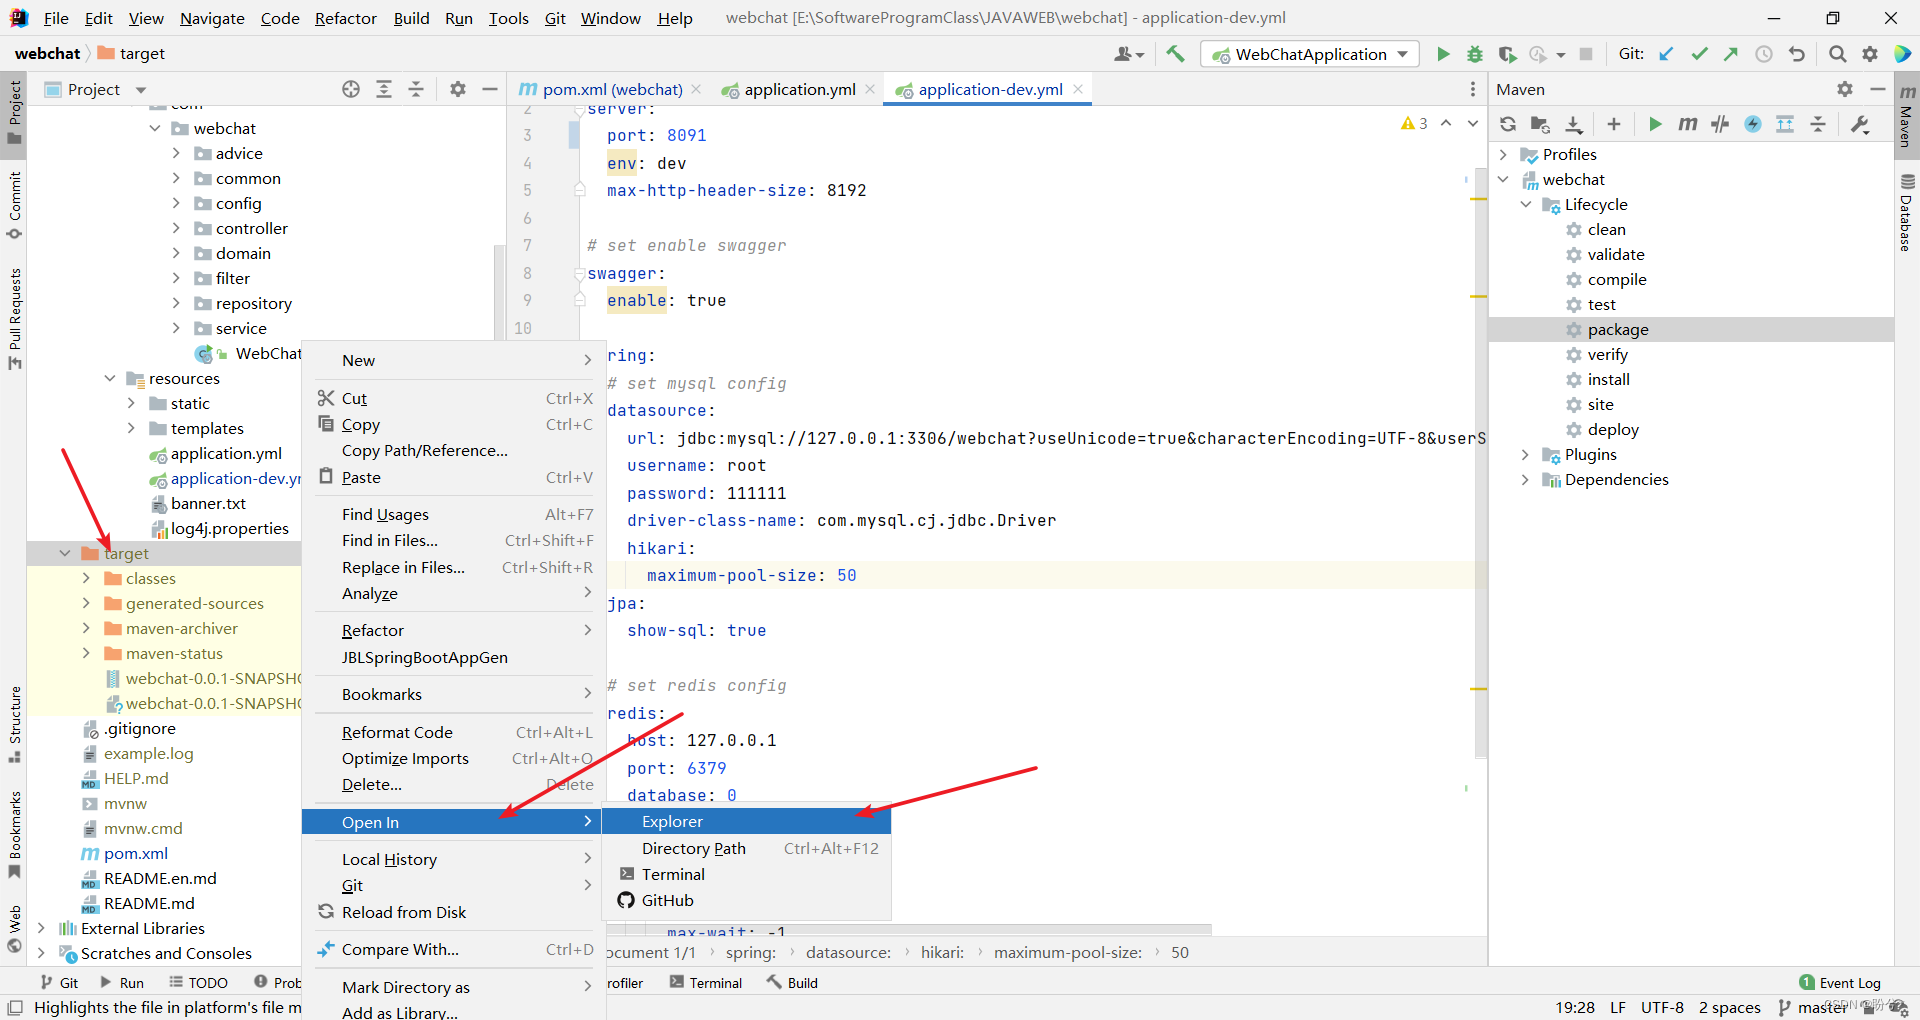1920x1020 pixels.
Task: Expand the Plugins node in Maven
Action: (1525, 455)
